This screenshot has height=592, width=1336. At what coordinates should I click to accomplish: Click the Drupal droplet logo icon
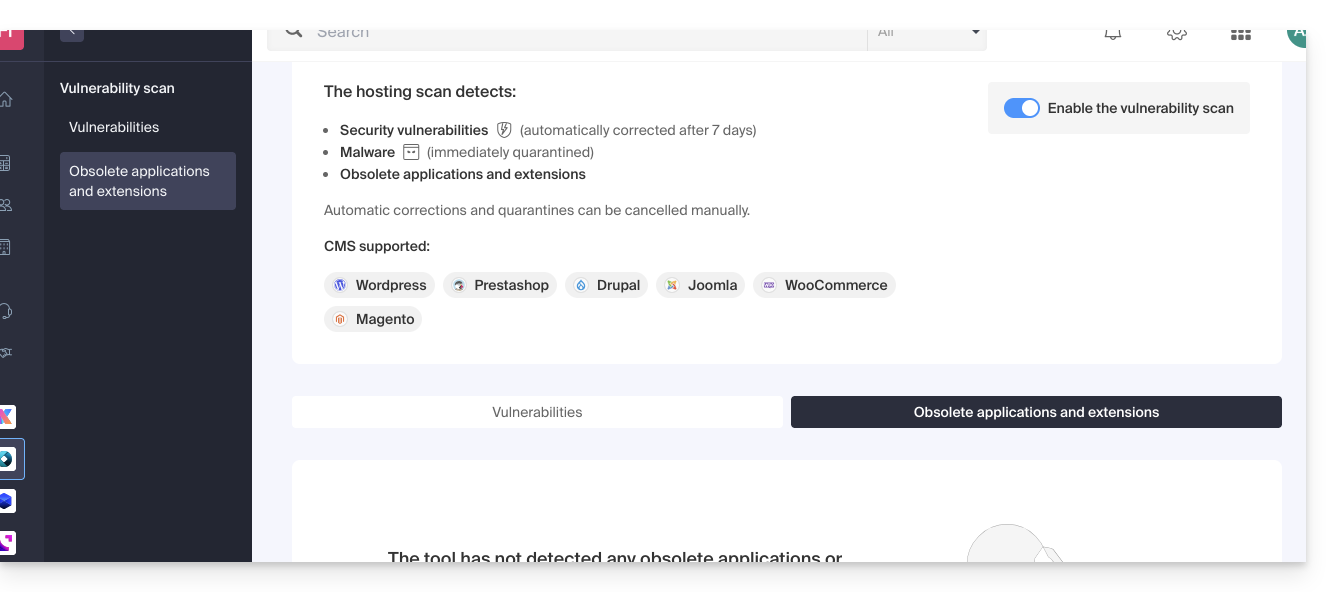tap(581, 285)
